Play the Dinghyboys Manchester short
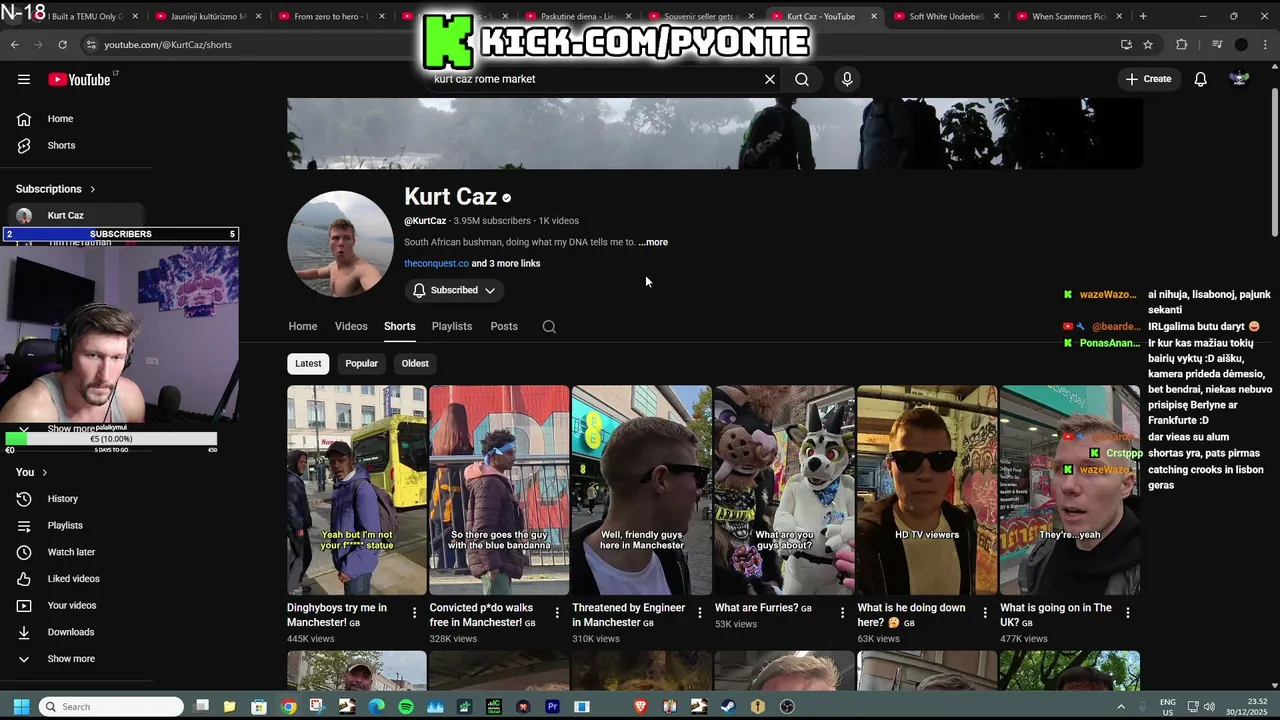This screenshot has width=1280, height=720. (357, 490)
